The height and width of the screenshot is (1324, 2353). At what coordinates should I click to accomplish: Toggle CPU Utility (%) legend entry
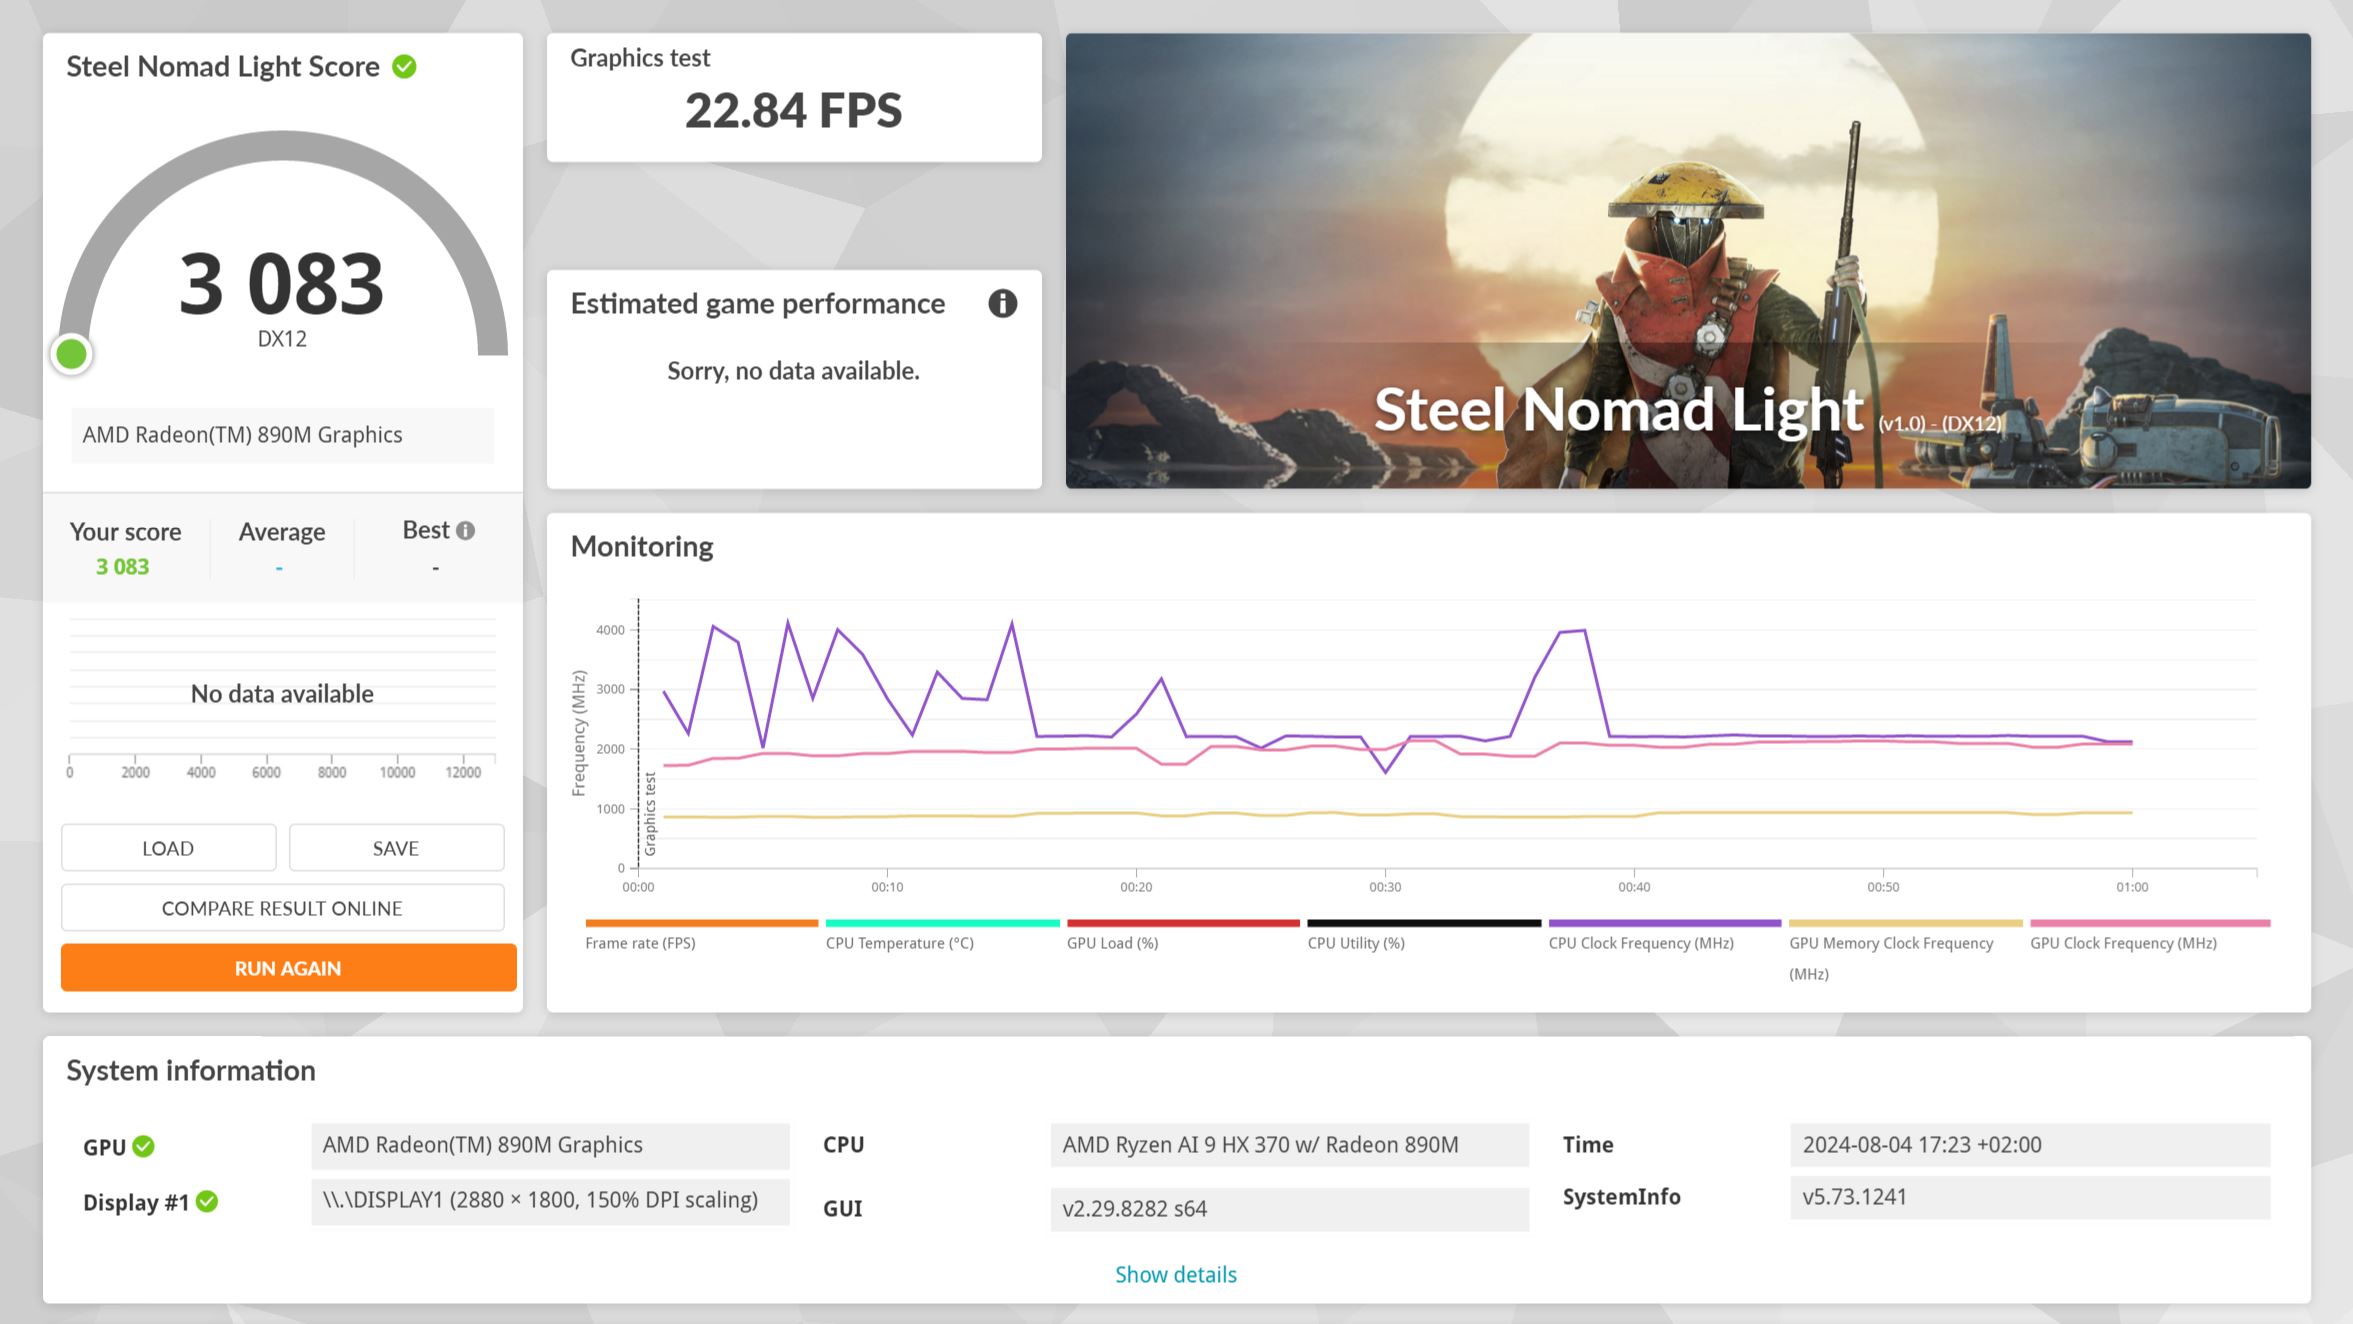(x=1356, y=942)
